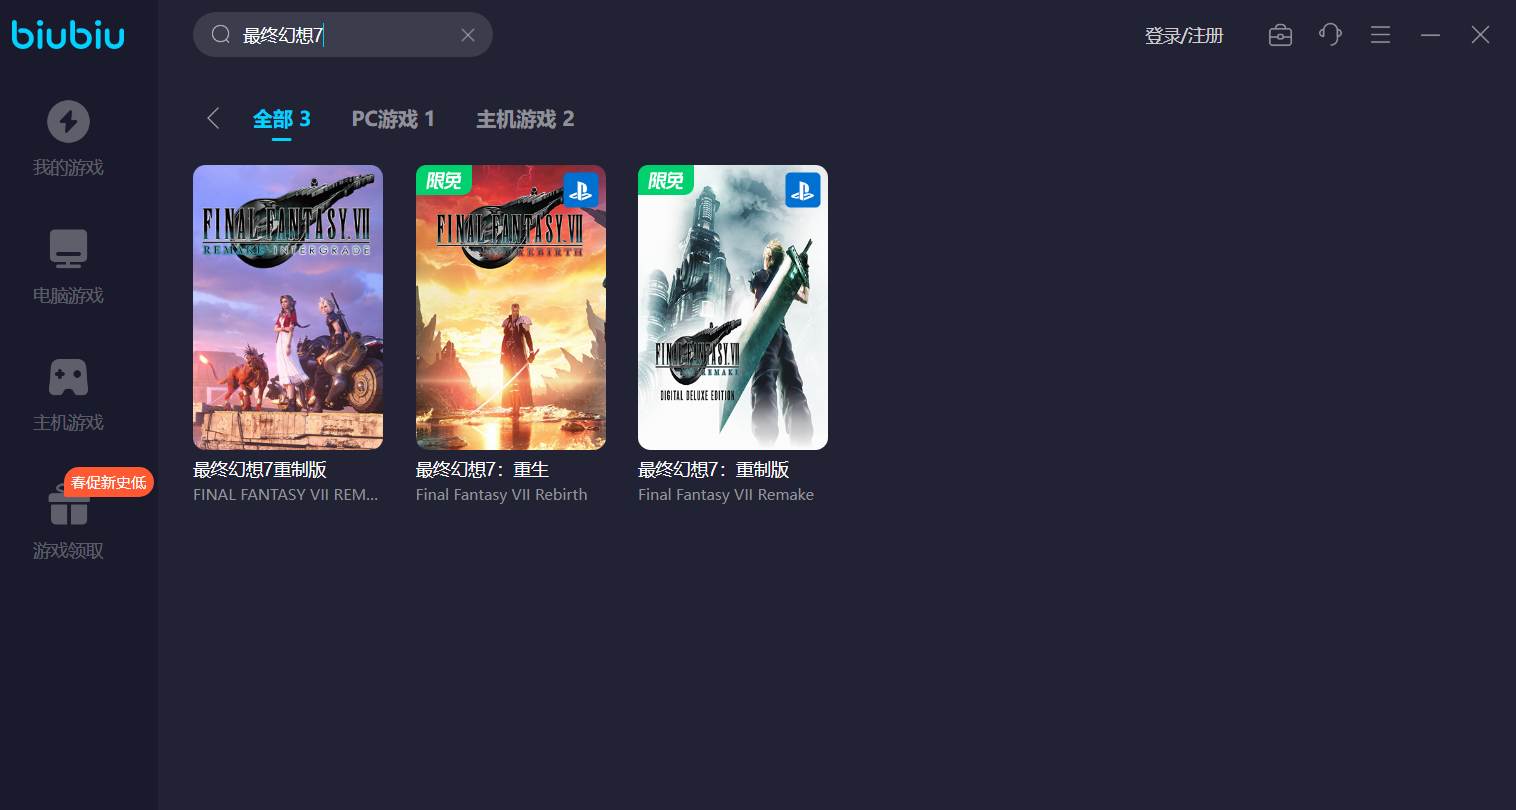This screenshot has width=1516, height=810.
Task: Click PlayStation icon on Rebirth cover
Action: pyautogui.click(x=580, y=190)
